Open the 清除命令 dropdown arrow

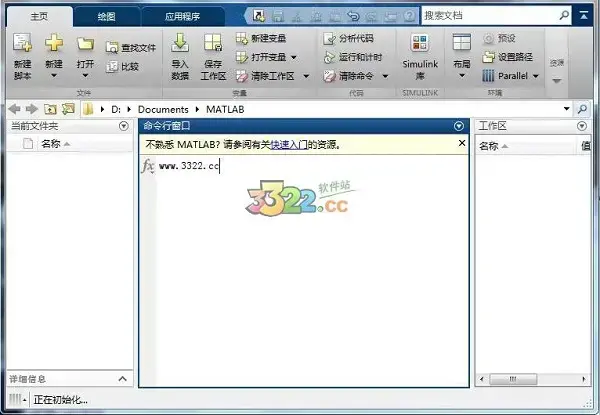coord(385,76)
